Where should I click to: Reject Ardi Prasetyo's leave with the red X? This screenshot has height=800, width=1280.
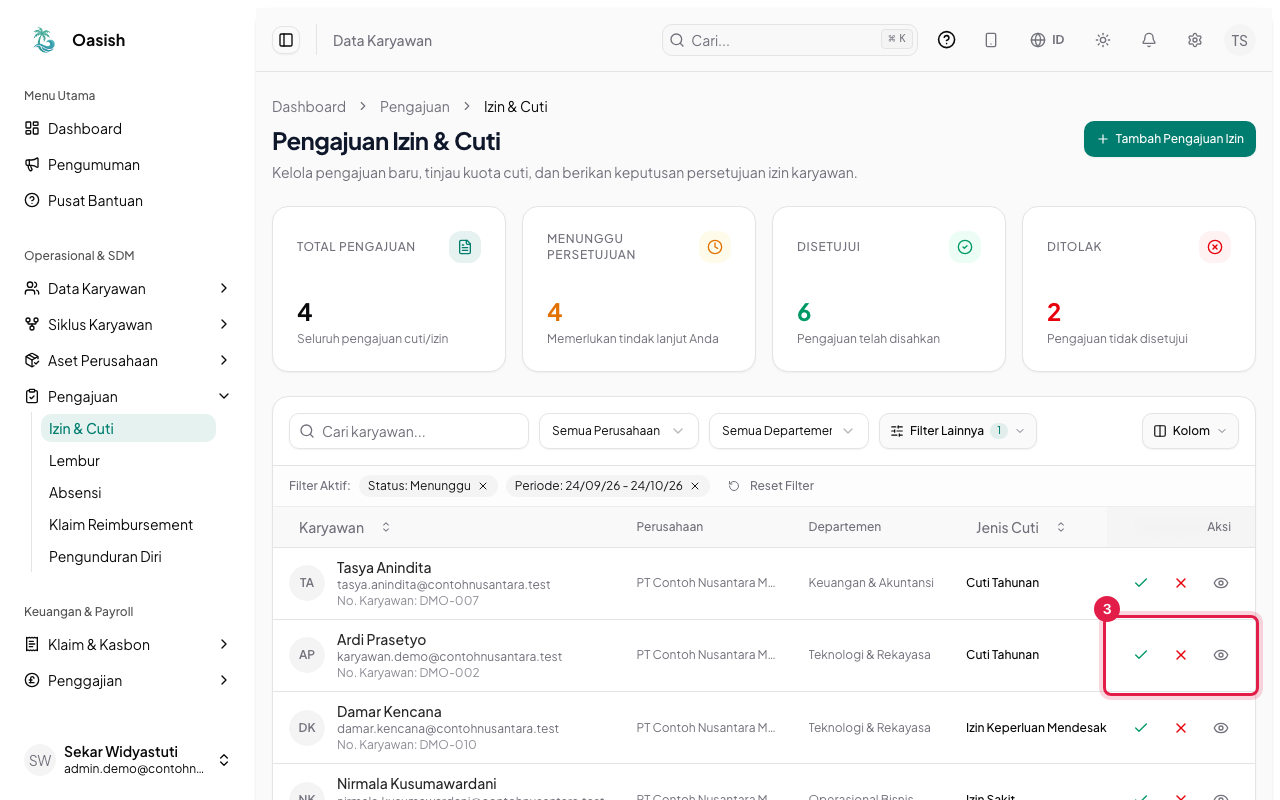[x=1181, y=655]
